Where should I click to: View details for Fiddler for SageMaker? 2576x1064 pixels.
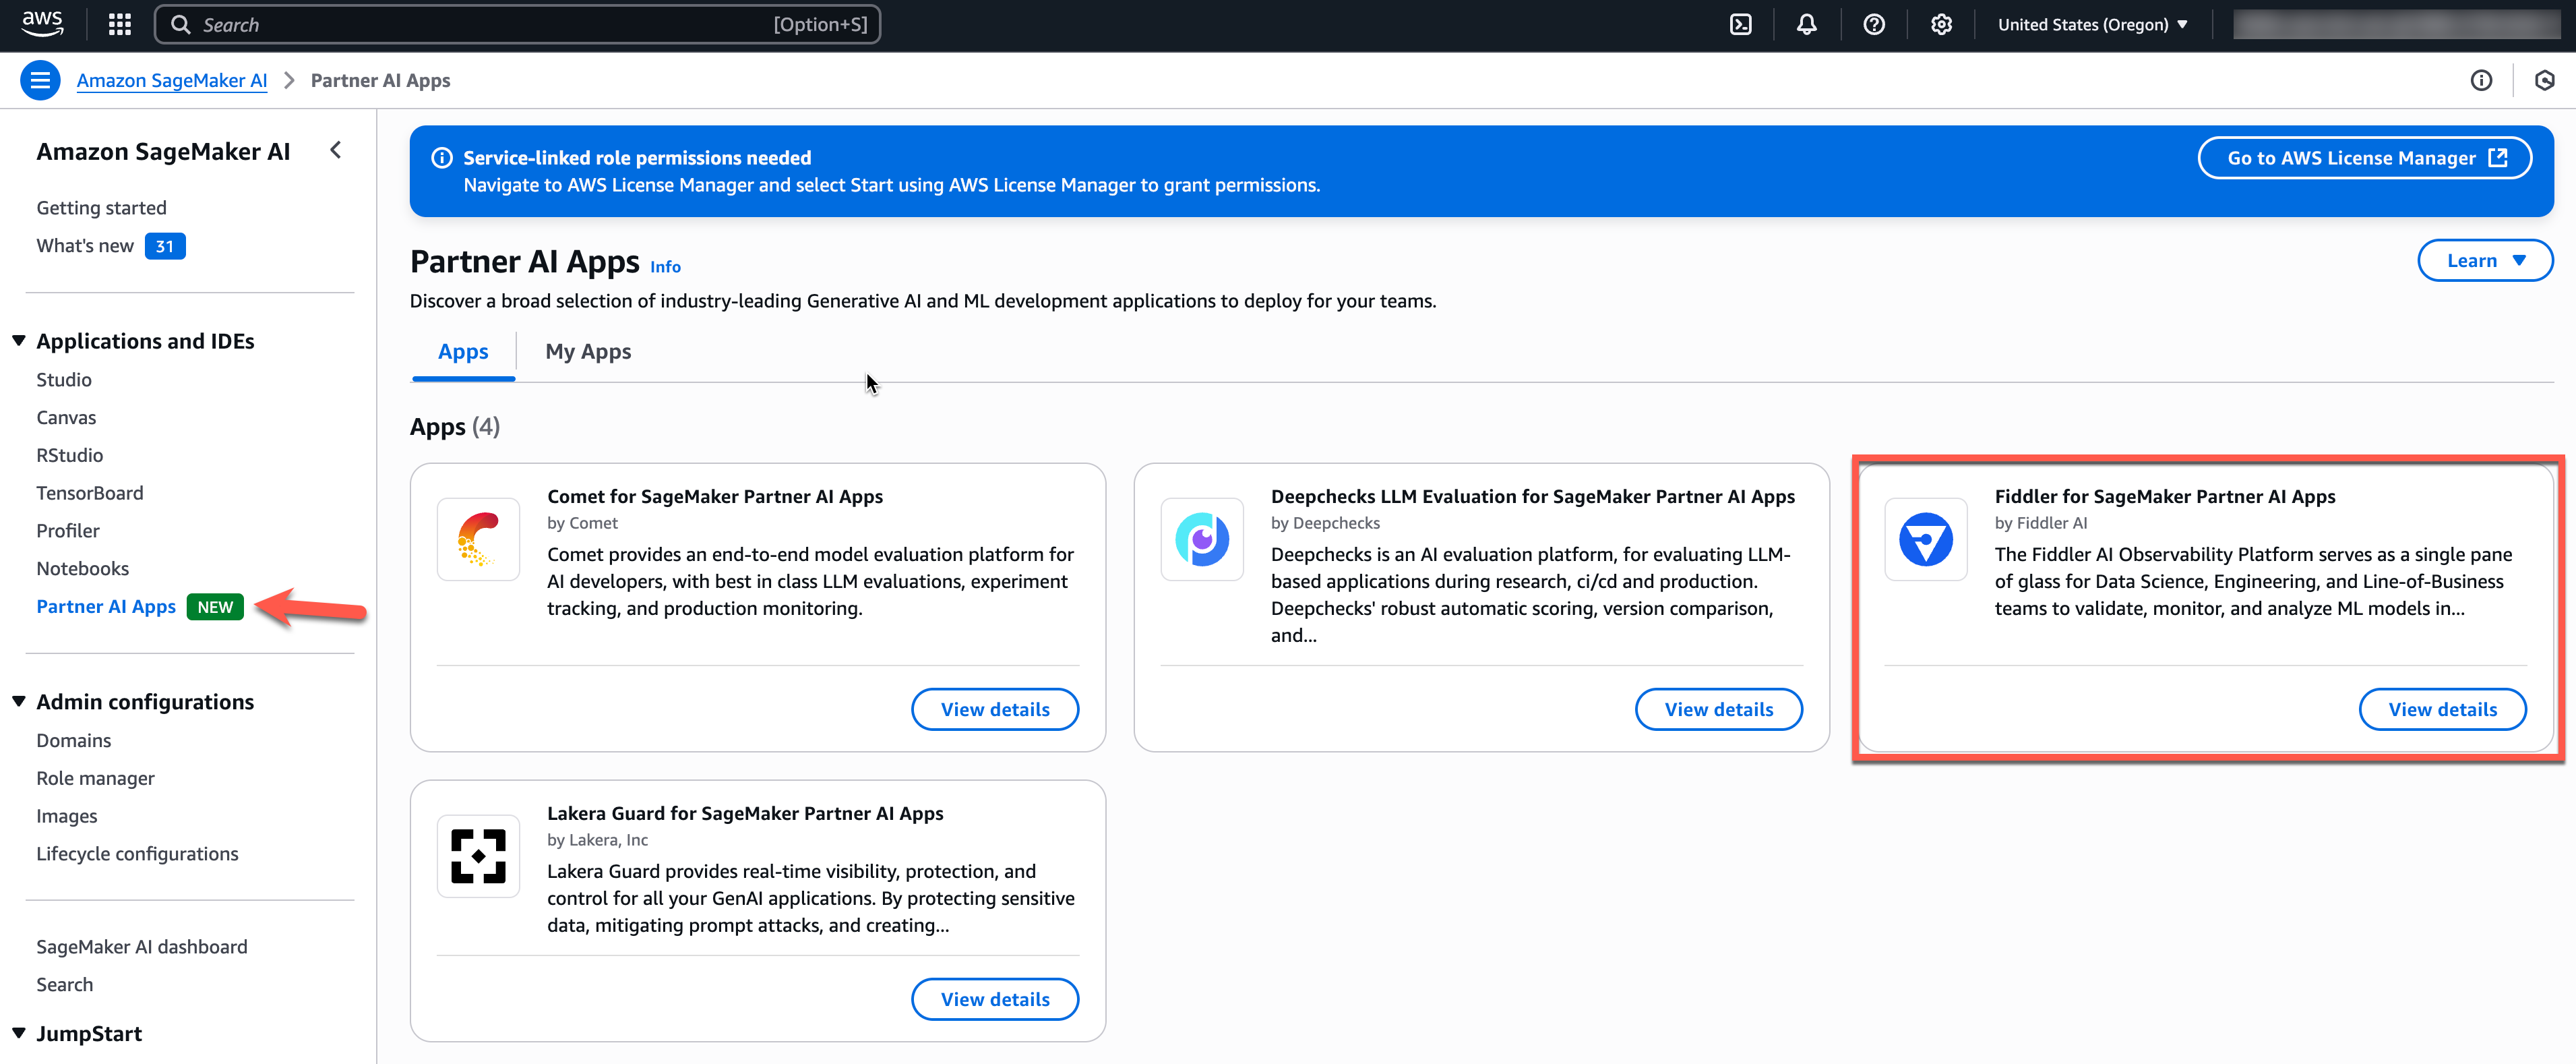(2442, 709)
